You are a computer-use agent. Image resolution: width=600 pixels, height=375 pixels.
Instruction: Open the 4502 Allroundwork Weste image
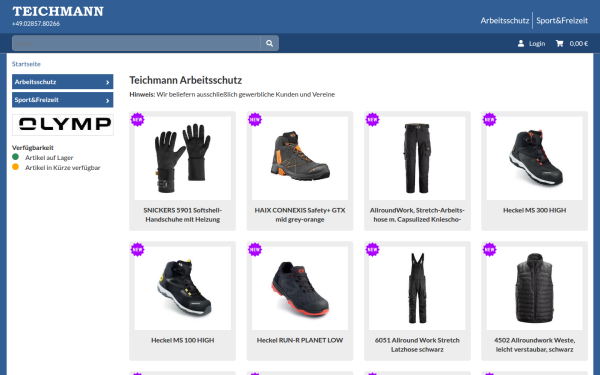(x=535, y=288)
